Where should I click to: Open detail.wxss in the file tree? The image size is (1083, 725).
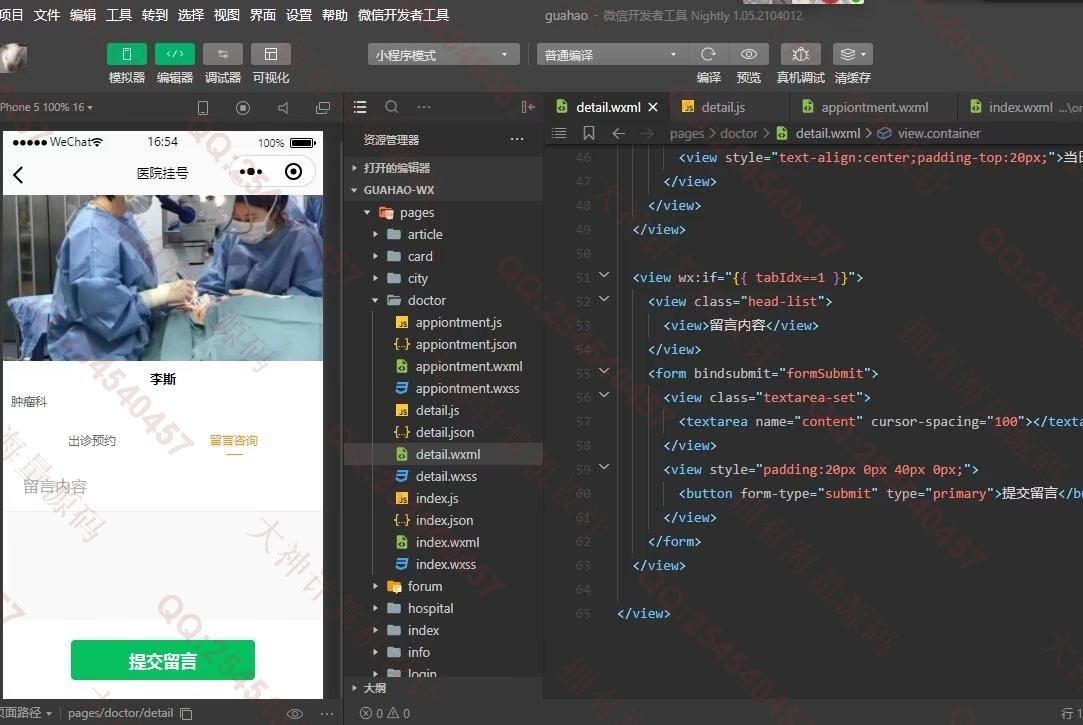442,476
